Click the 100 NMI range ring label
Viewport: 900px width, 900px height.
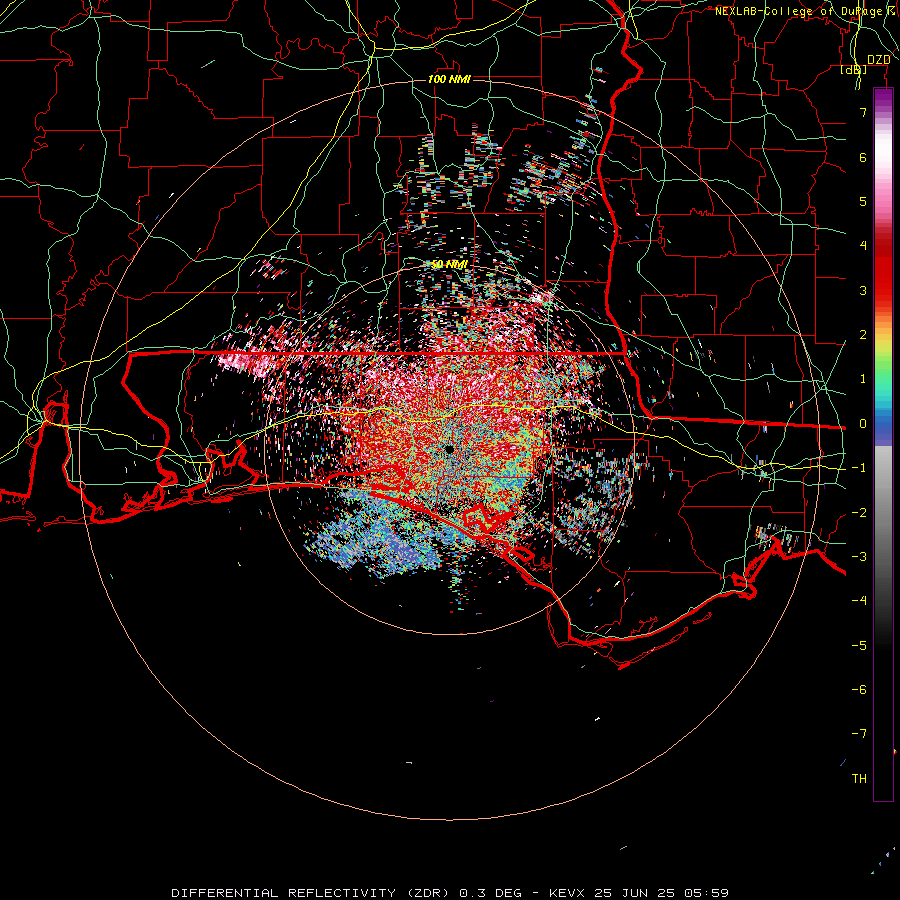pyautogui.click(x=449, y=79)
